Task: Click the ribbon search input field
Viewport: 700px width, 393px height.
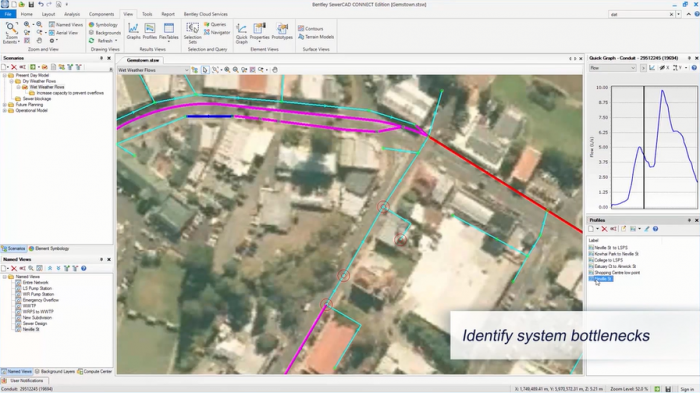Action: [x=639, y=14]
